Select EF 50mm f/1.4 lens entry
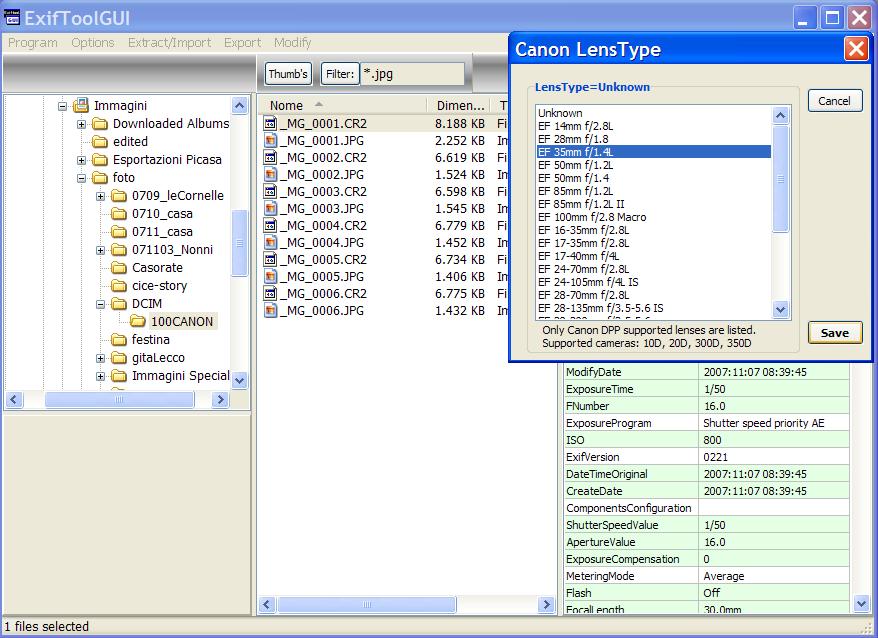Viewport: 878px width, 638px height. click(575, 178)
